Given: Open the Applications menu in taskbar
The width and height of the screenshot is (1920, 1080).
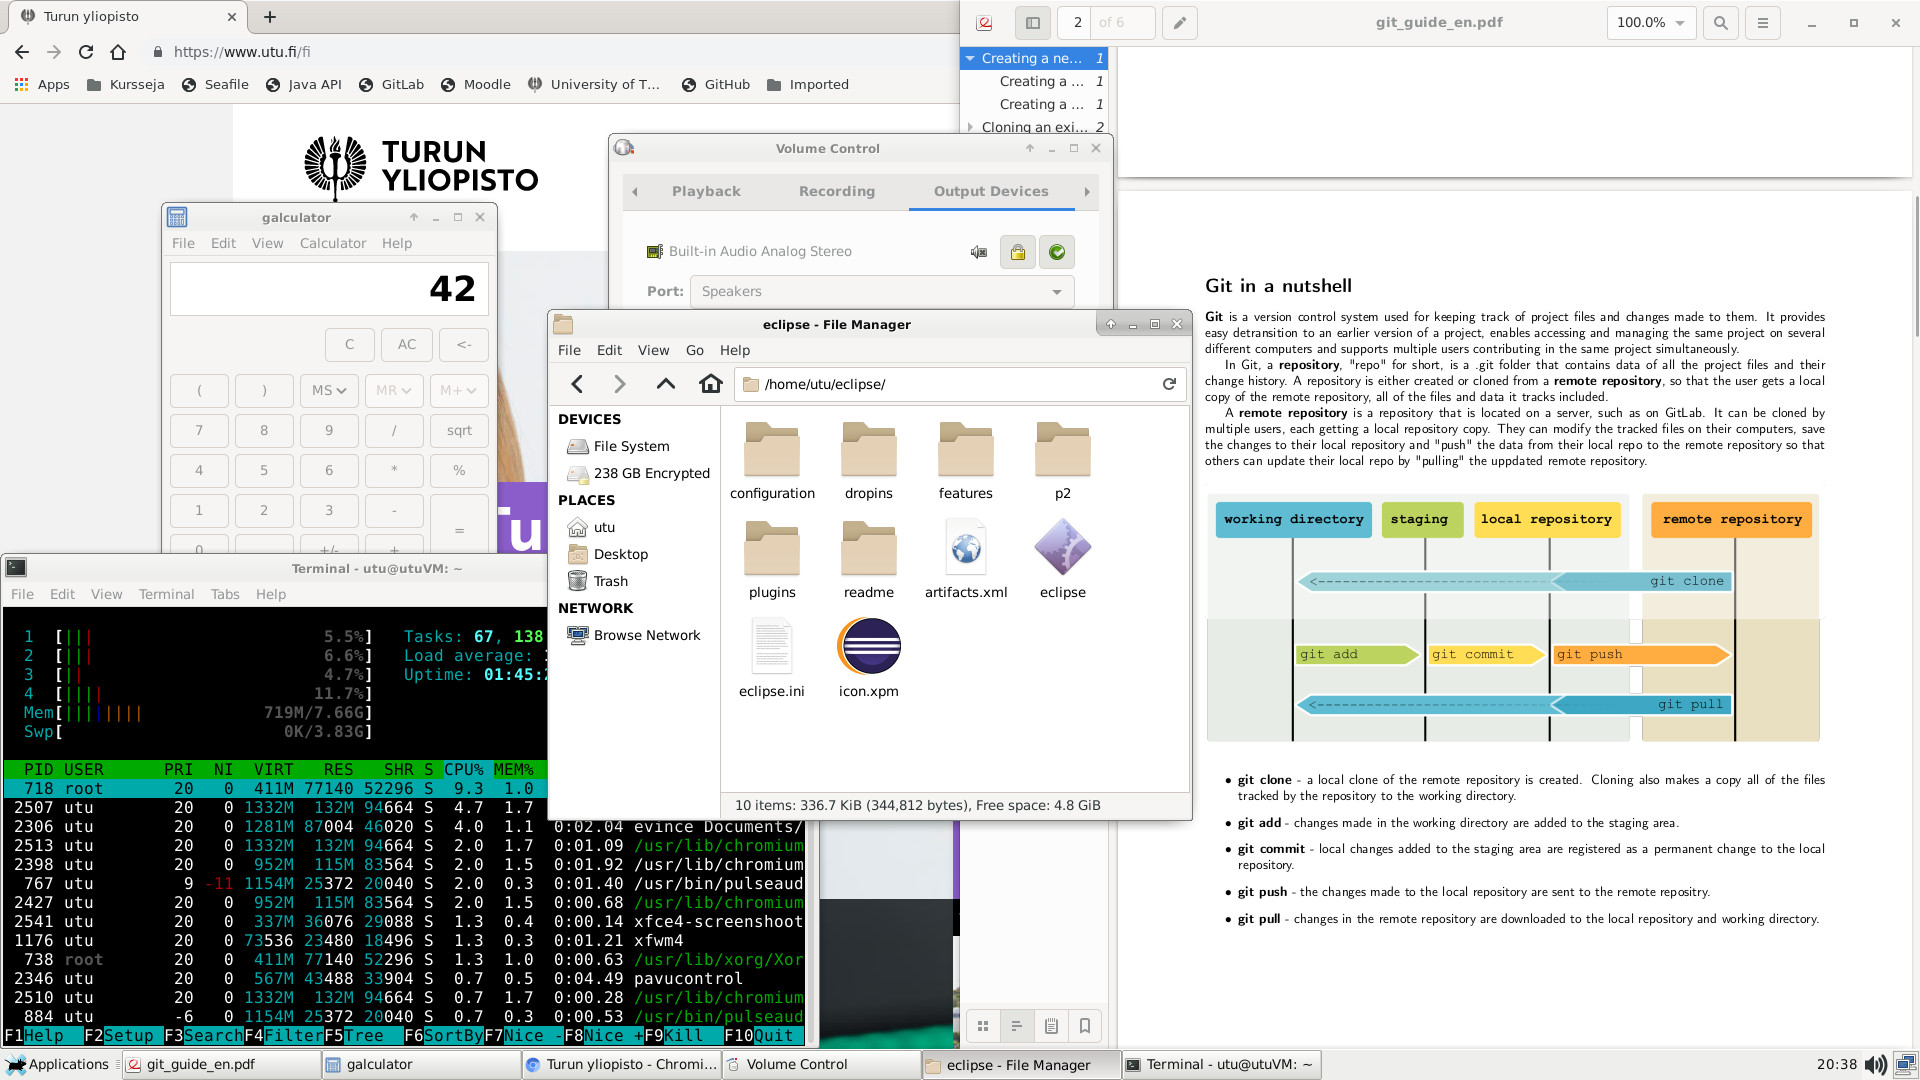Looking at the screenshot, I should tap(57, 1065).
